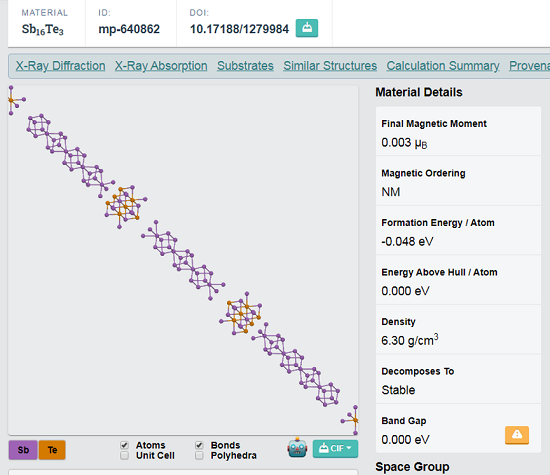Go to X-Ray Diffraction section

[60, 66]
